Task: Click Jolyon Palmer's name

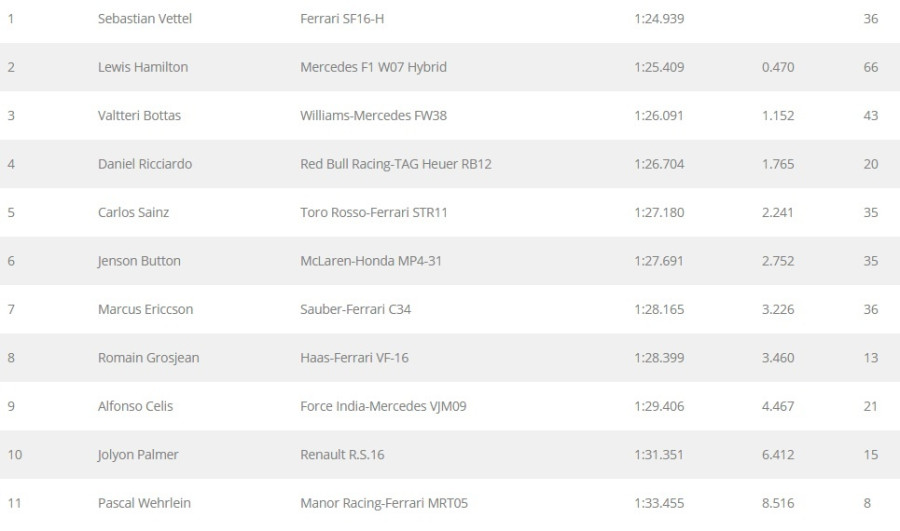Action: (138, 454)
